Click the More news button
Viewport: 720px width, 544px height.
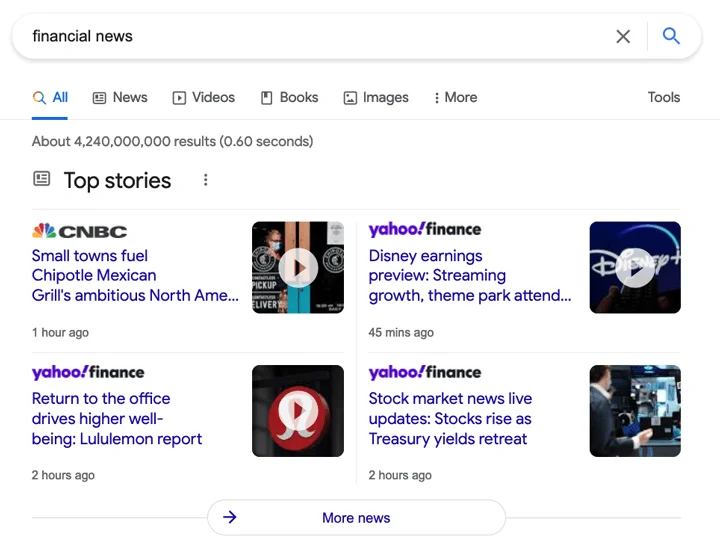point(356,517)
